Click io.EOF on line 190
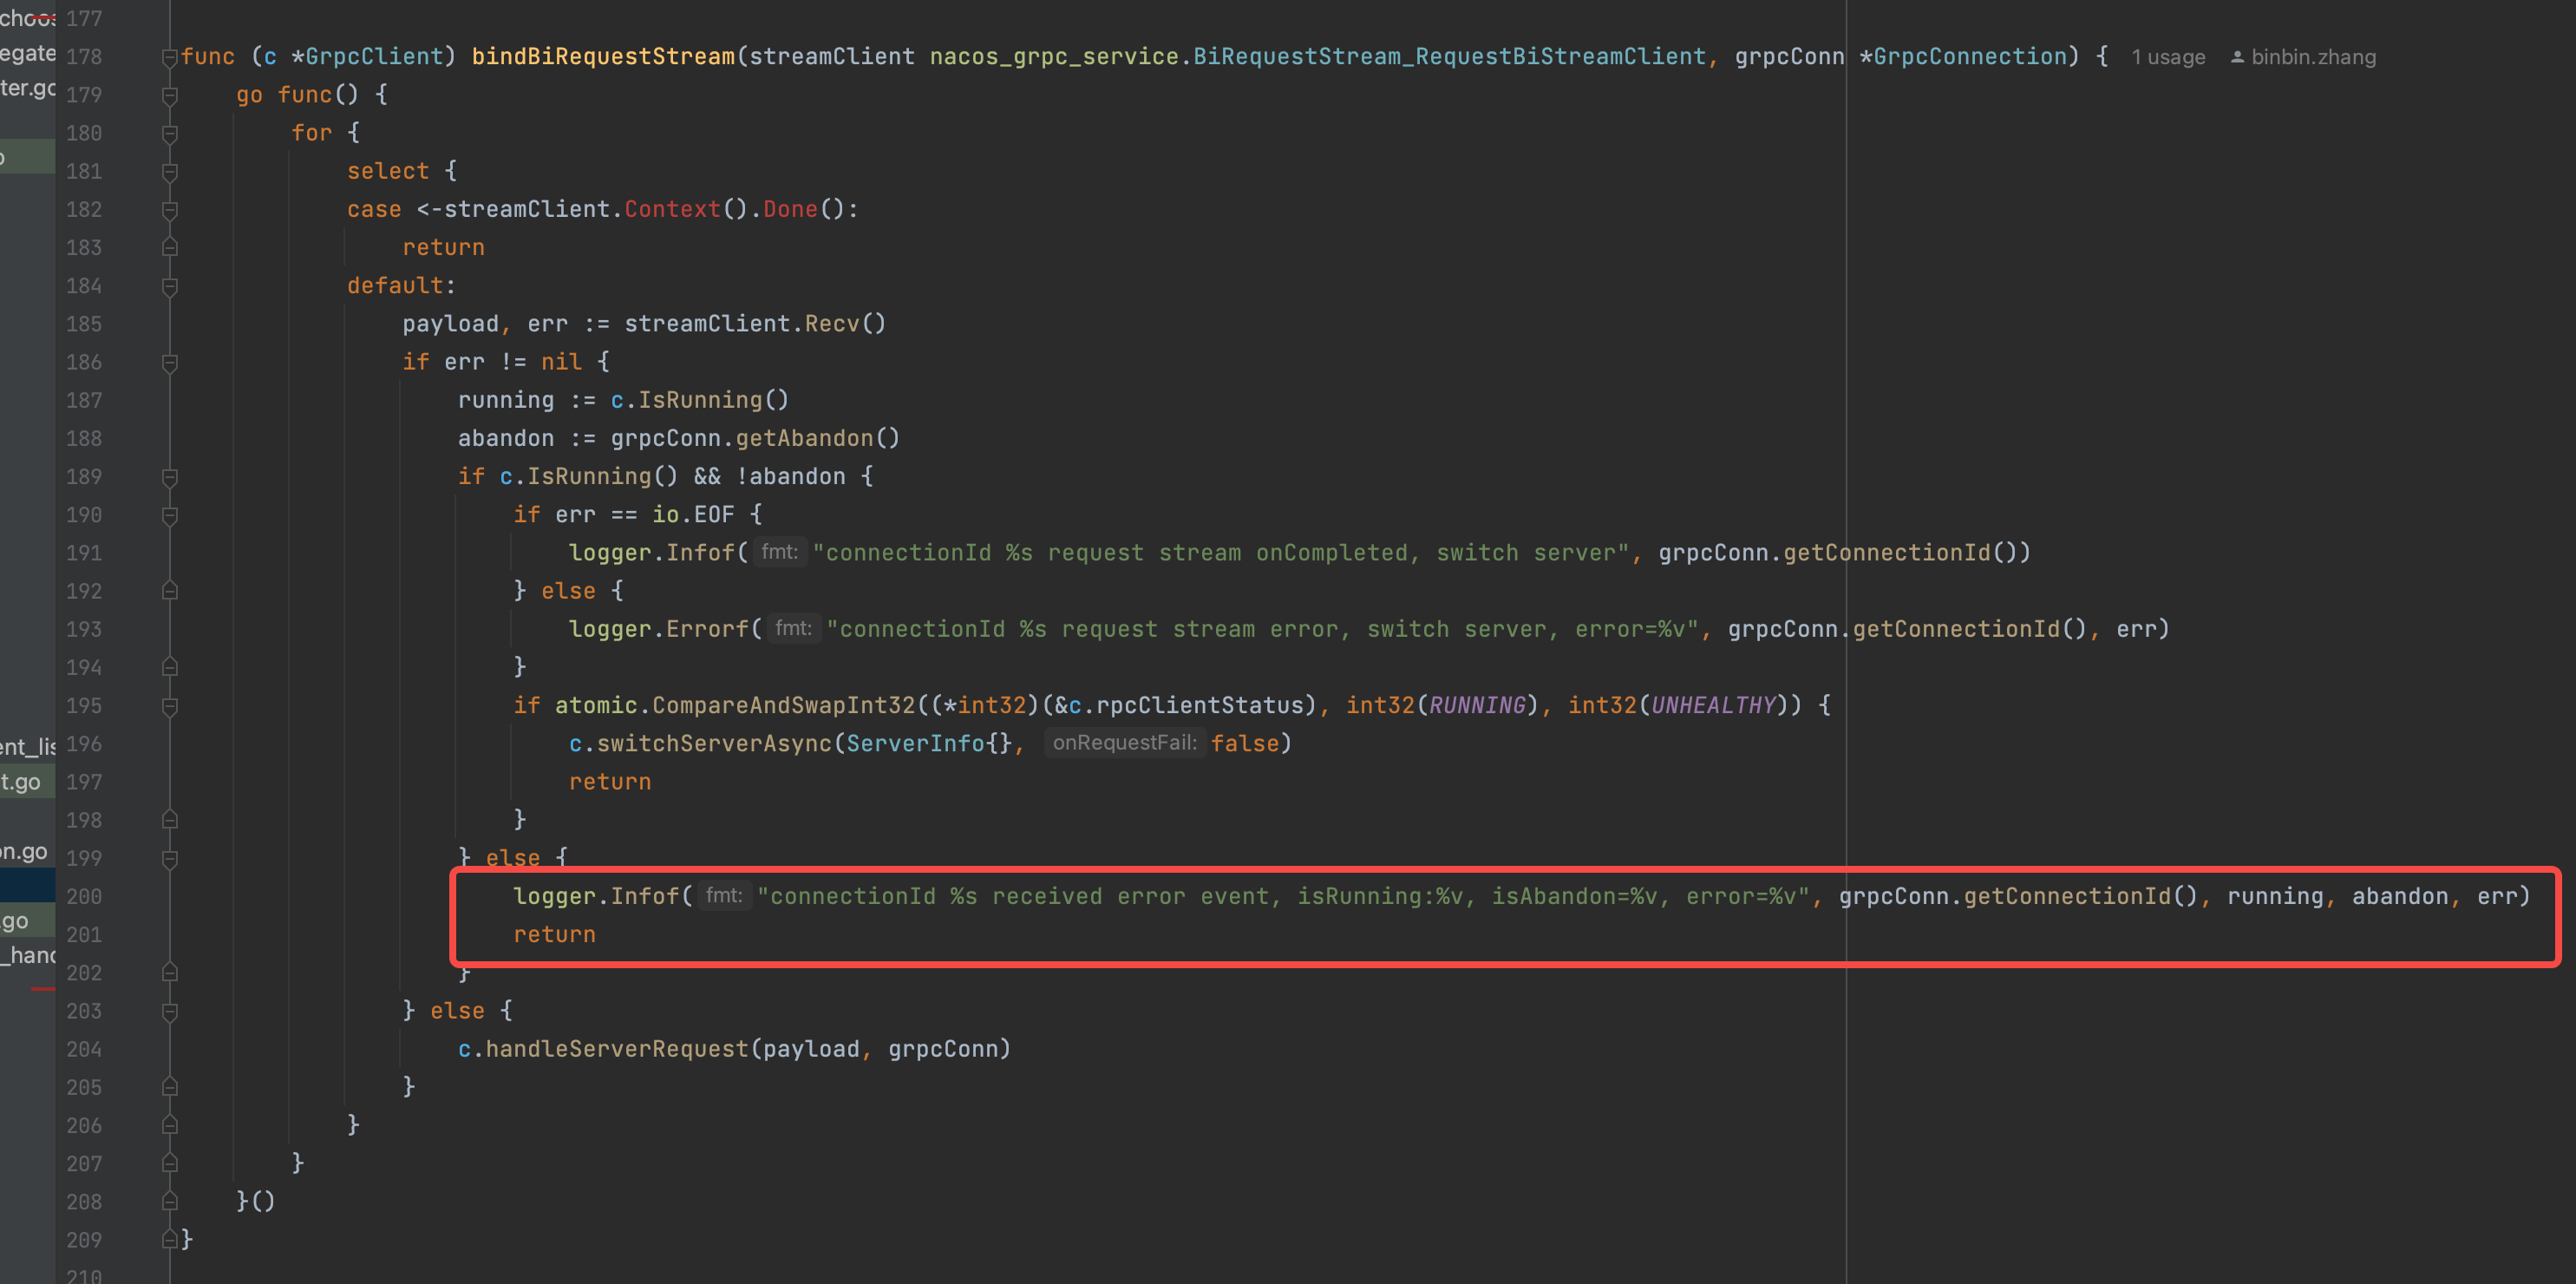This screenshot has height=1284, width=2576. pyautogui.click(x=693, y=515)
